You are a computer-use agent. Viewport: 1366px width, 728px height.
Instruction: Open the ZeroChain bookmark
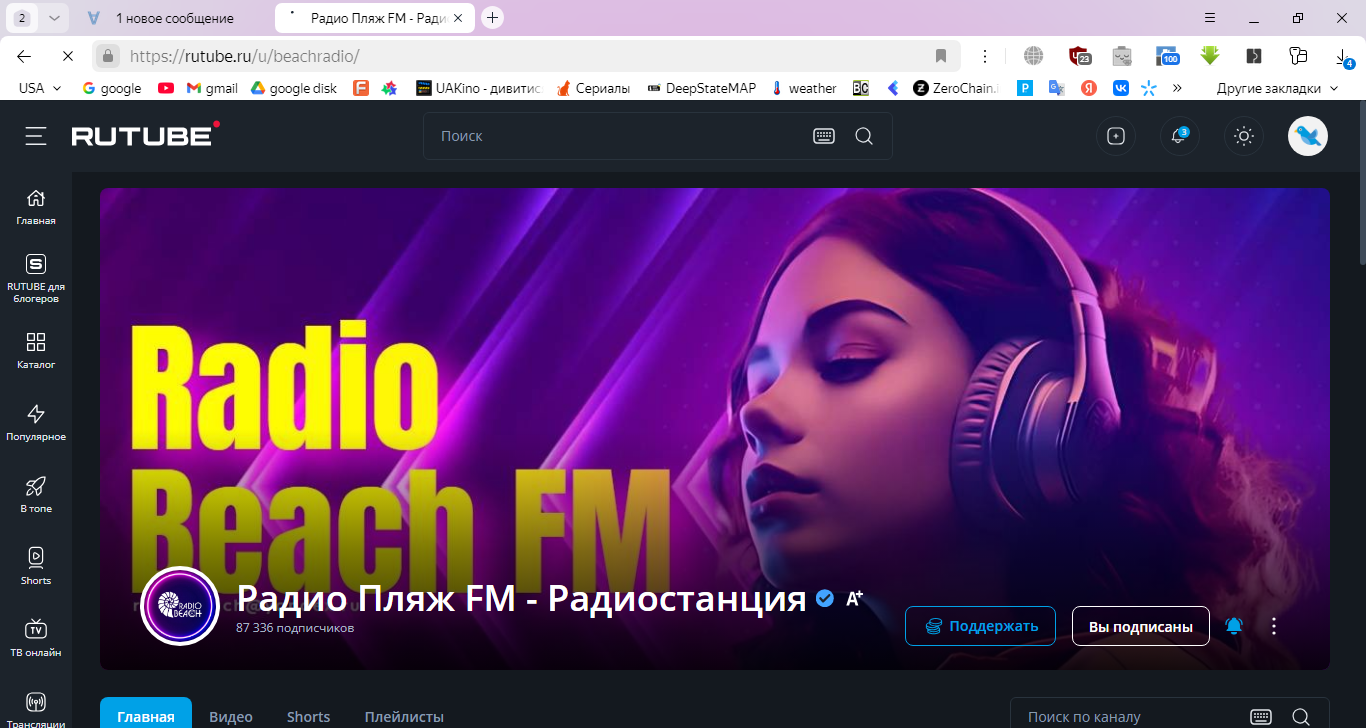pos(956,88)
